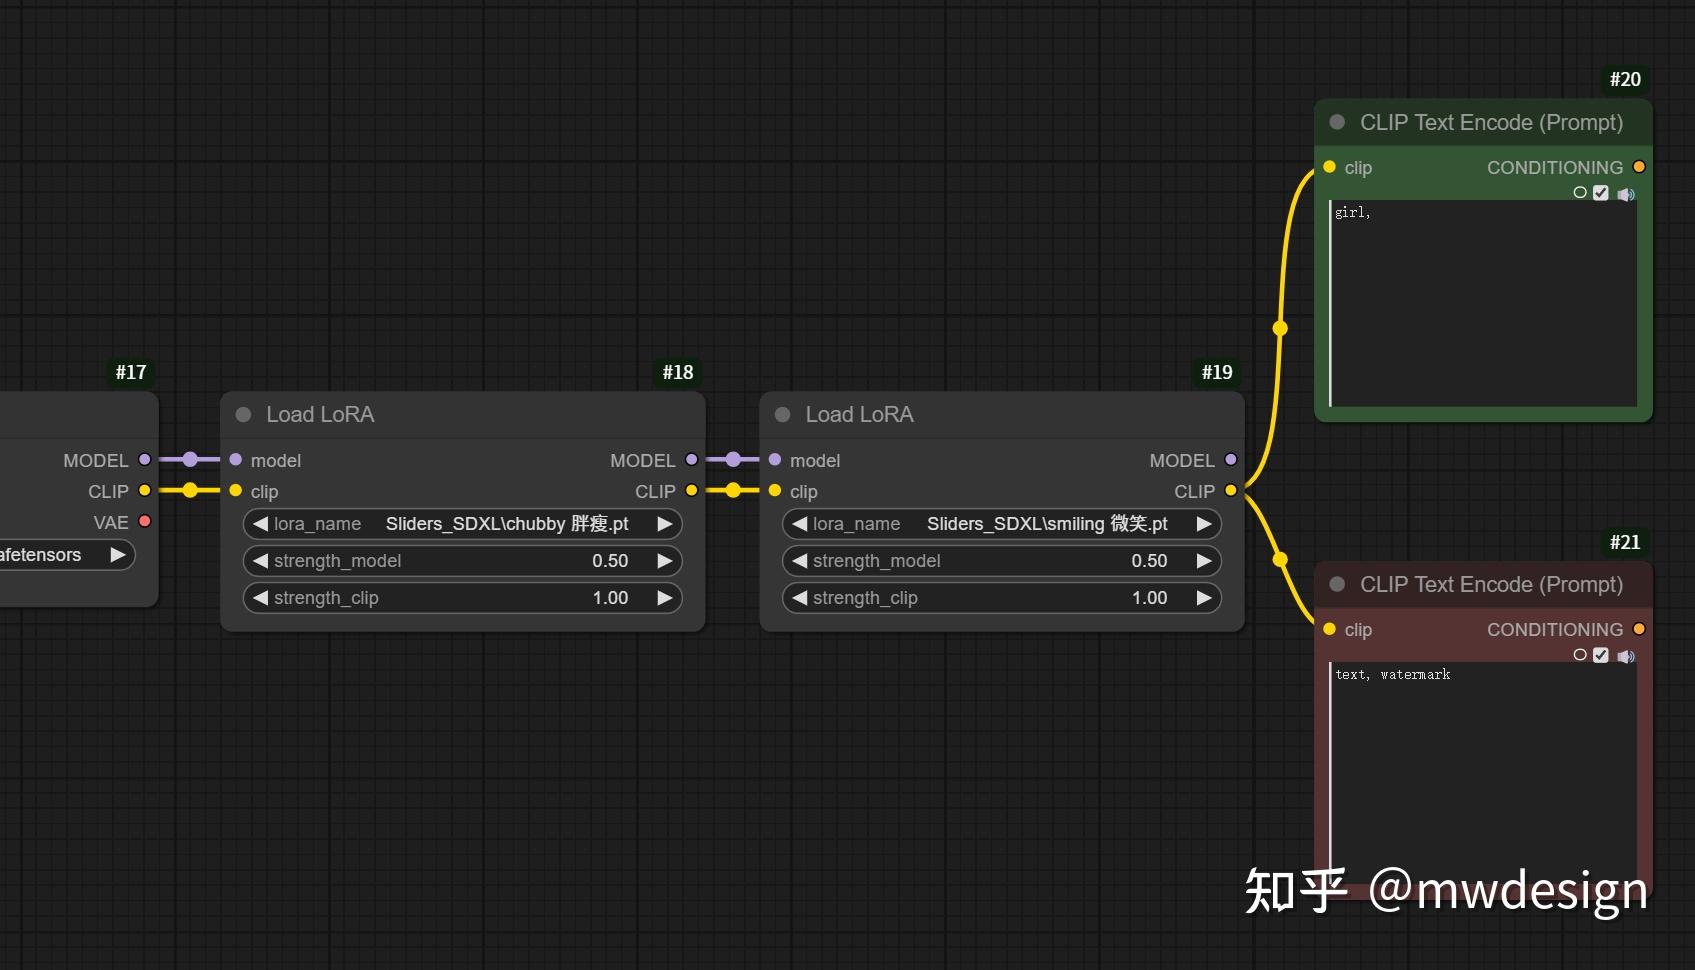1695x970 pixels.
Task: Click speaker icon in node #20
Action: click(1626, 194)
